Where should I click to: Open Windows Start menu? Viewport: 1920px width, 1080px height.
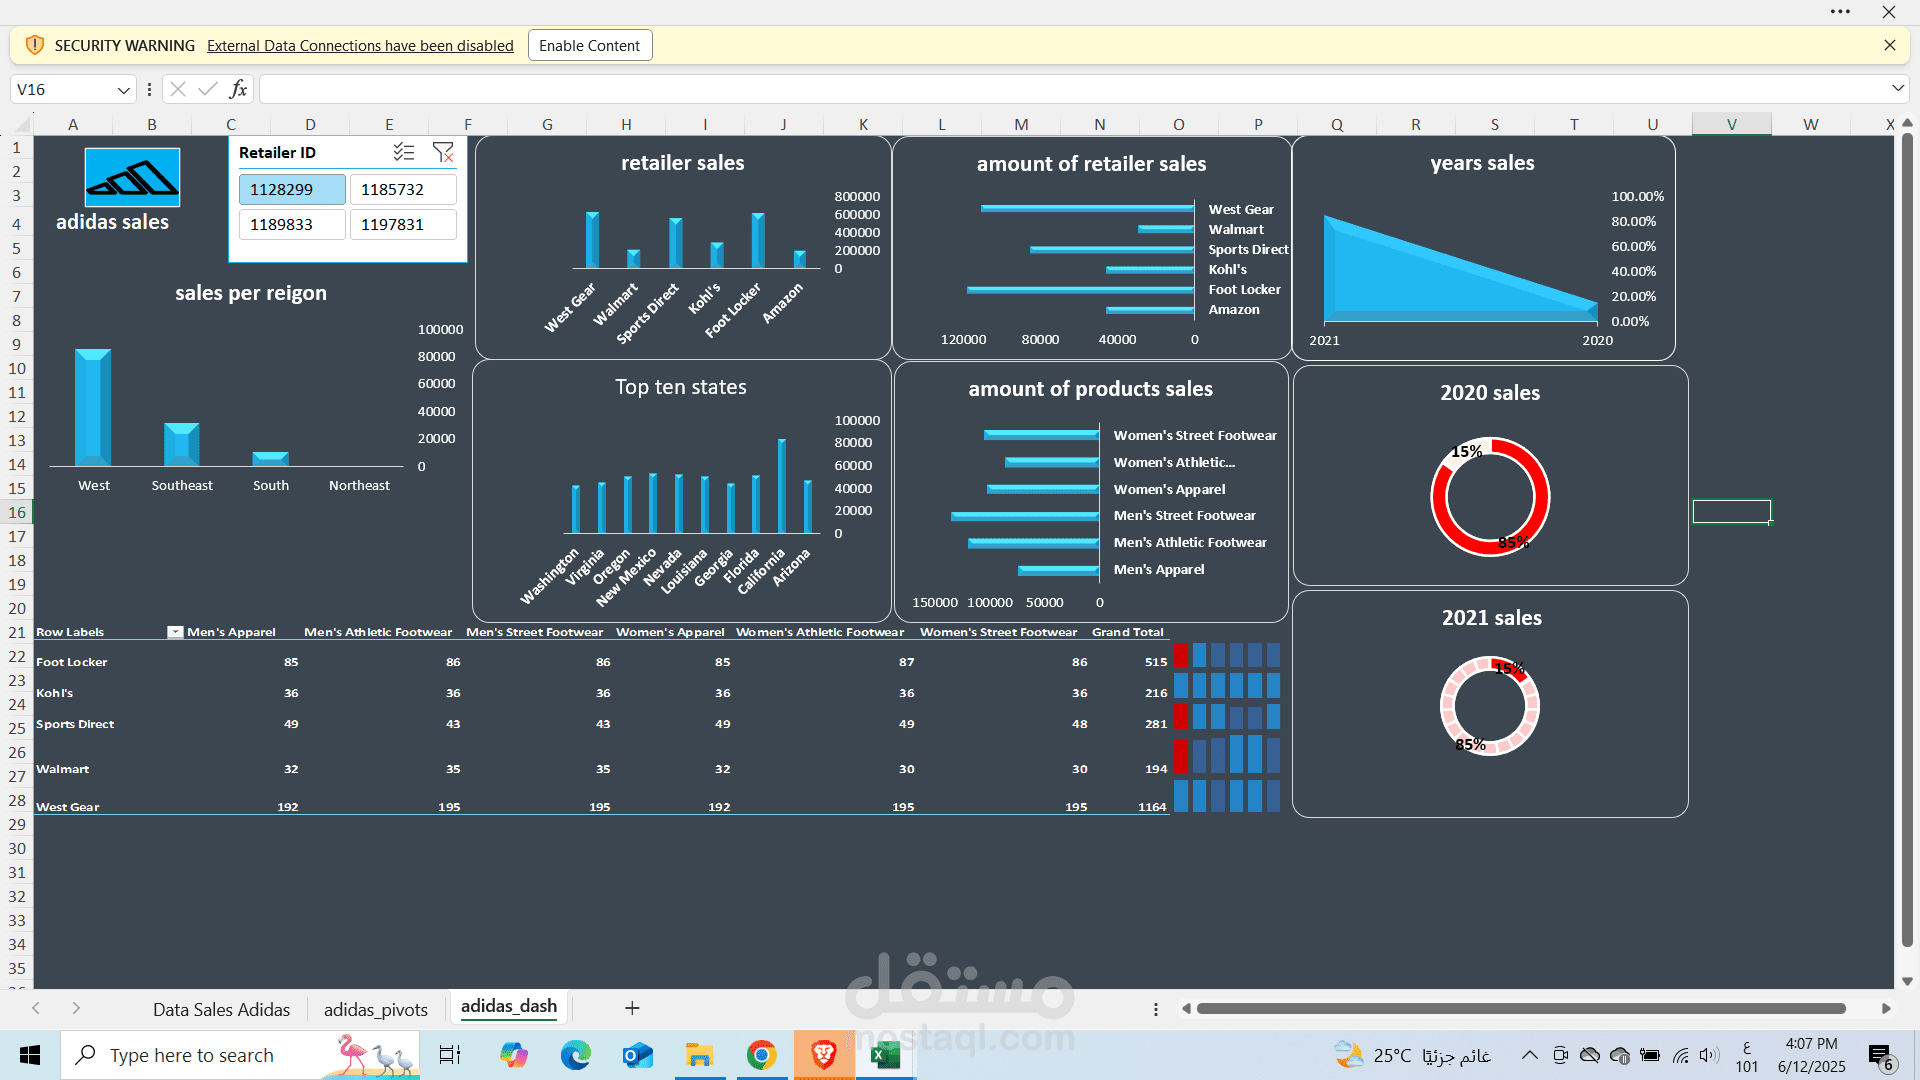tap(30, 1055)
